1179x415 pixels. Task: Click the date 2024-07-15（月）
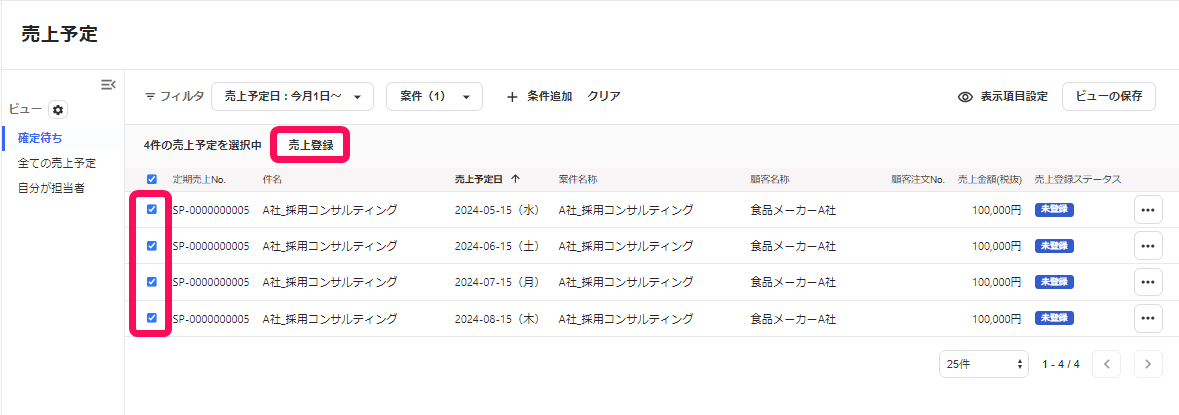[x=499, y=283]
